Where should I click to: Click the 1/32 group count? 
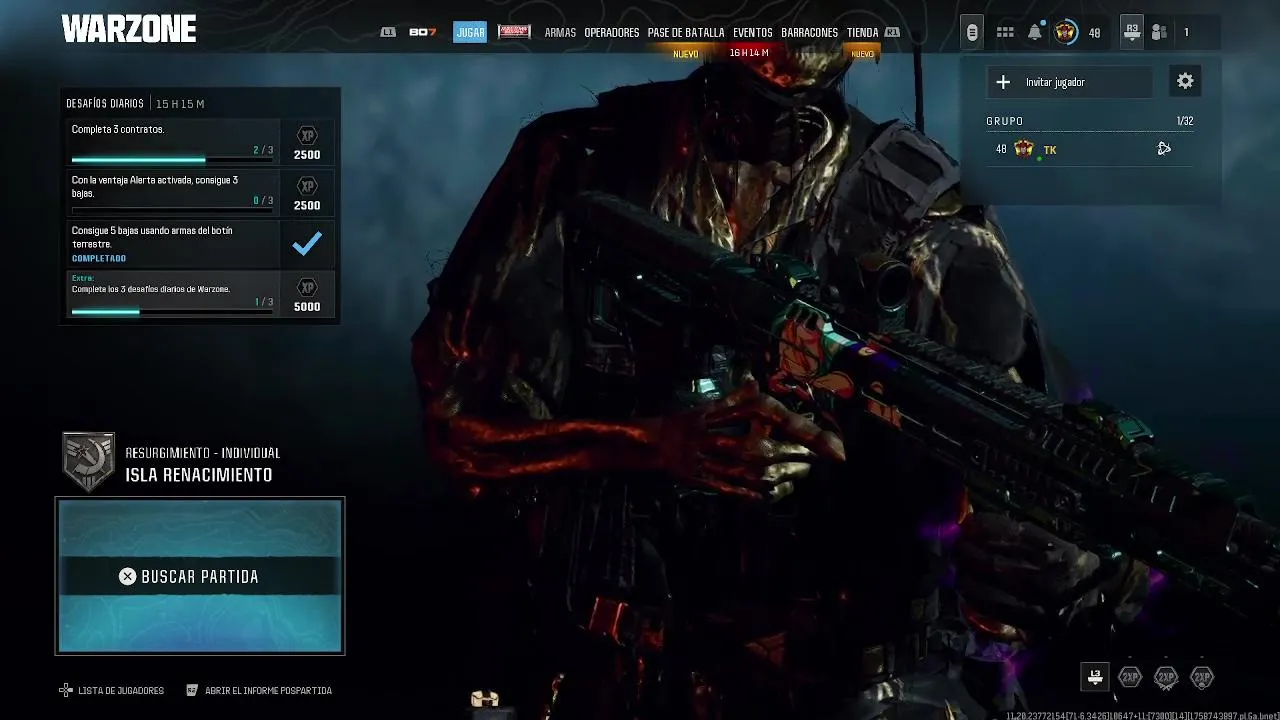[1185, 121]
